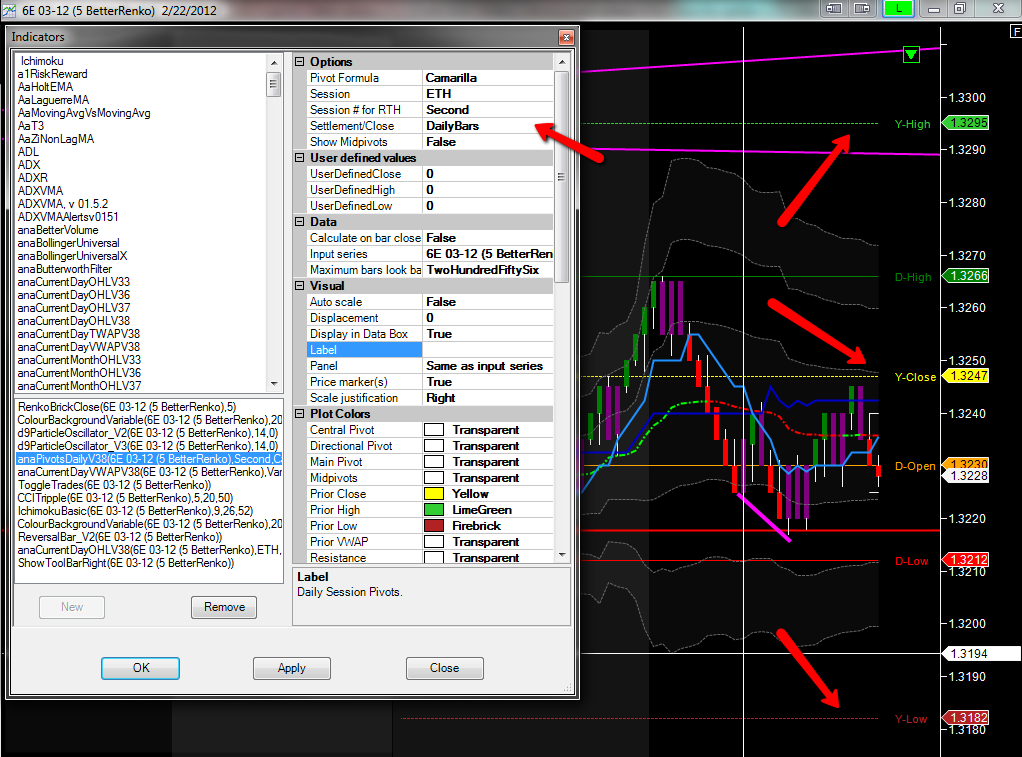Select AaLaguerreMA in indicator list

tap(53, 100)
